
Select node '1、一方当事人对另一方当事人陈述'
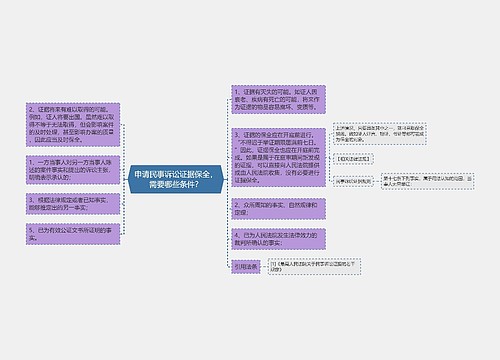73,170
